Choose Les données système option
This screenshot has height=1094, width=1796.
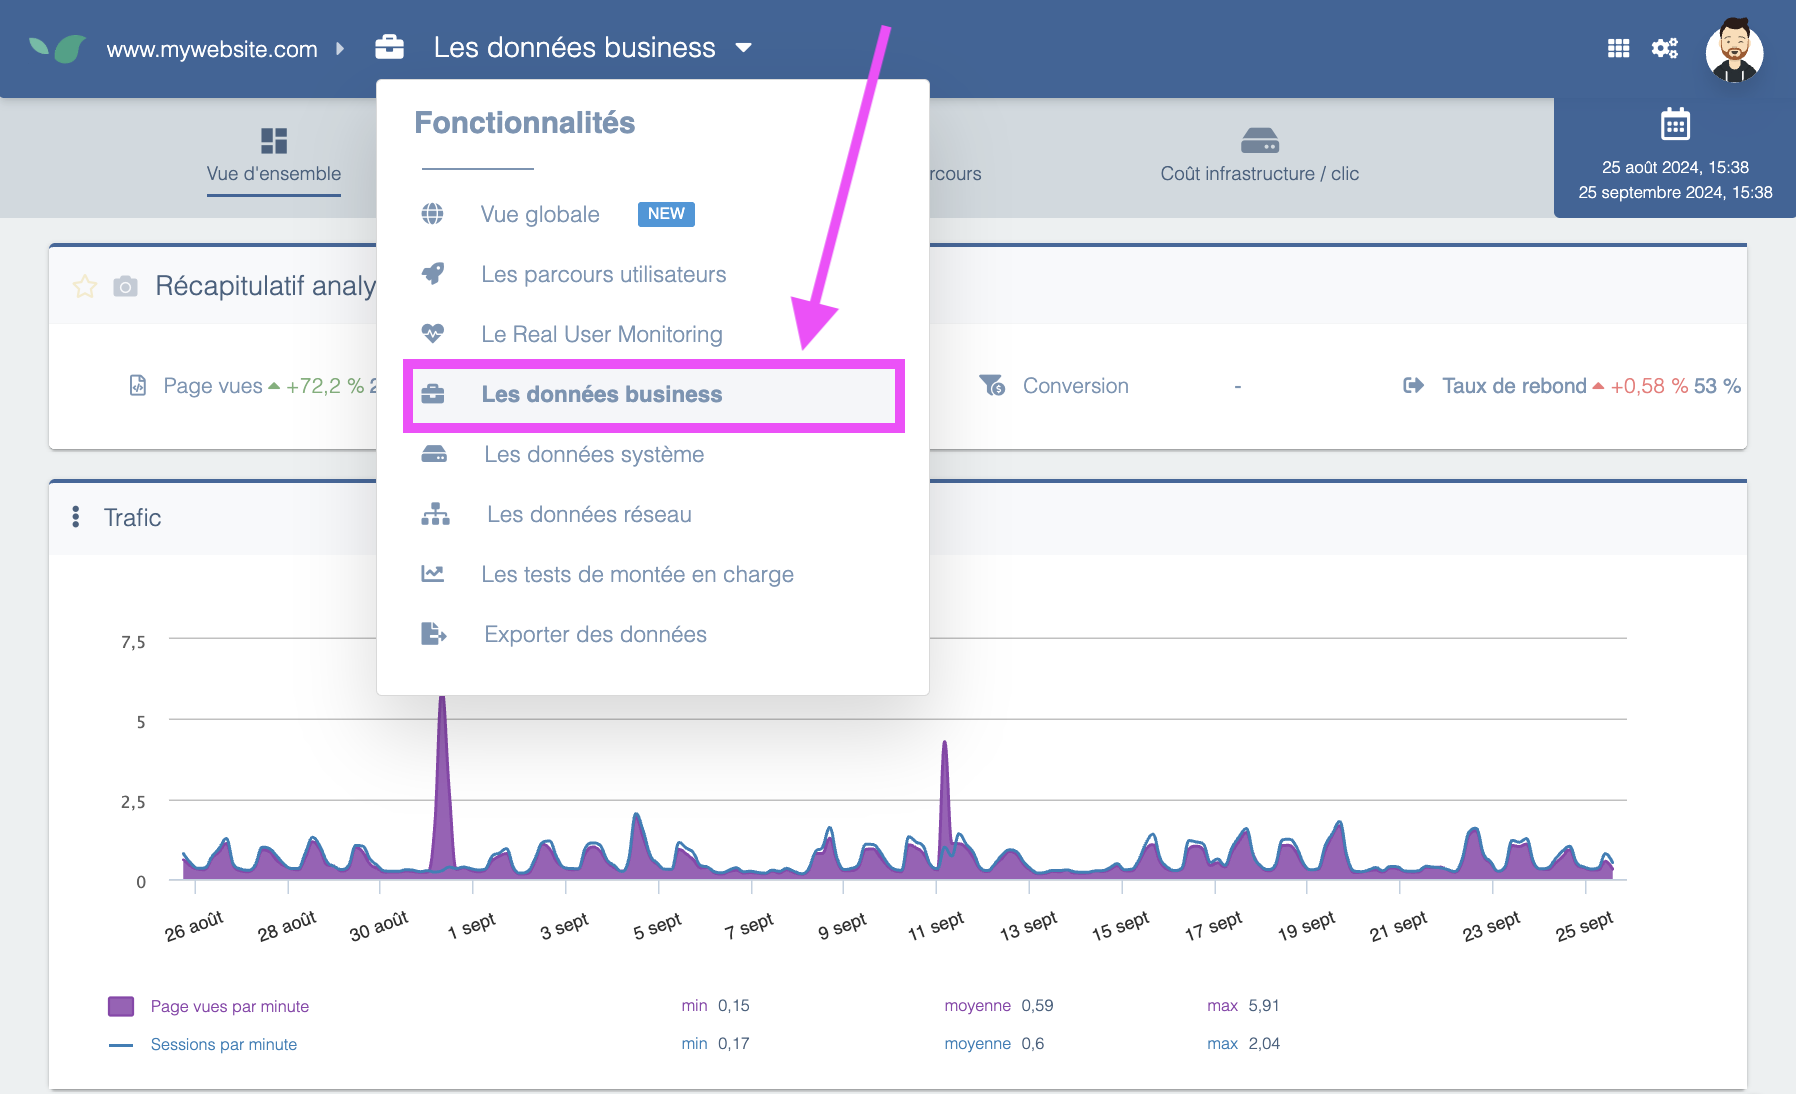click(x=594, y=454)
